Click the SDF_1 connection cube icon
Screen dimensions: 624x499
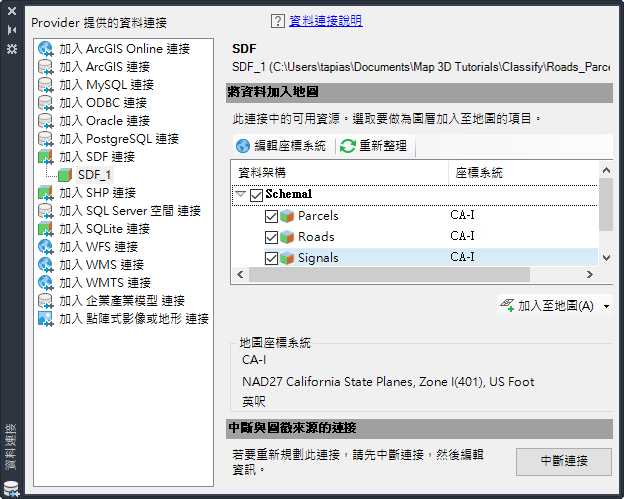(x=65, y=175)
